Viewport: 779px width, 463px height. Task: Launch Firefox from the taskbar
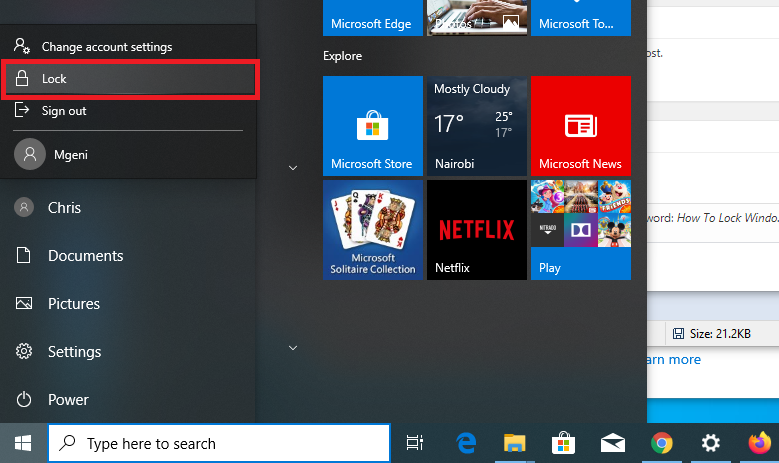[x=760, y=443]
